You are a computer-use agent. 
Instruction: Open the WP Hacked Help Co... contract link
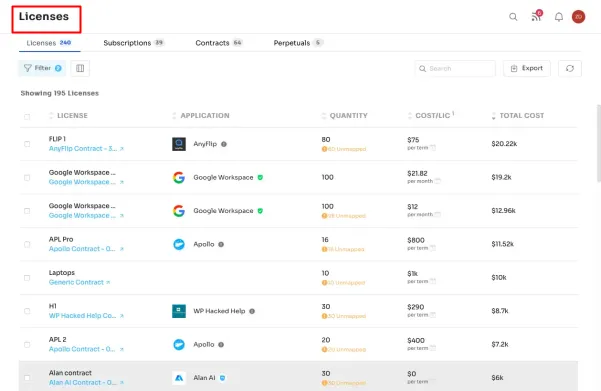coord(82,316)
